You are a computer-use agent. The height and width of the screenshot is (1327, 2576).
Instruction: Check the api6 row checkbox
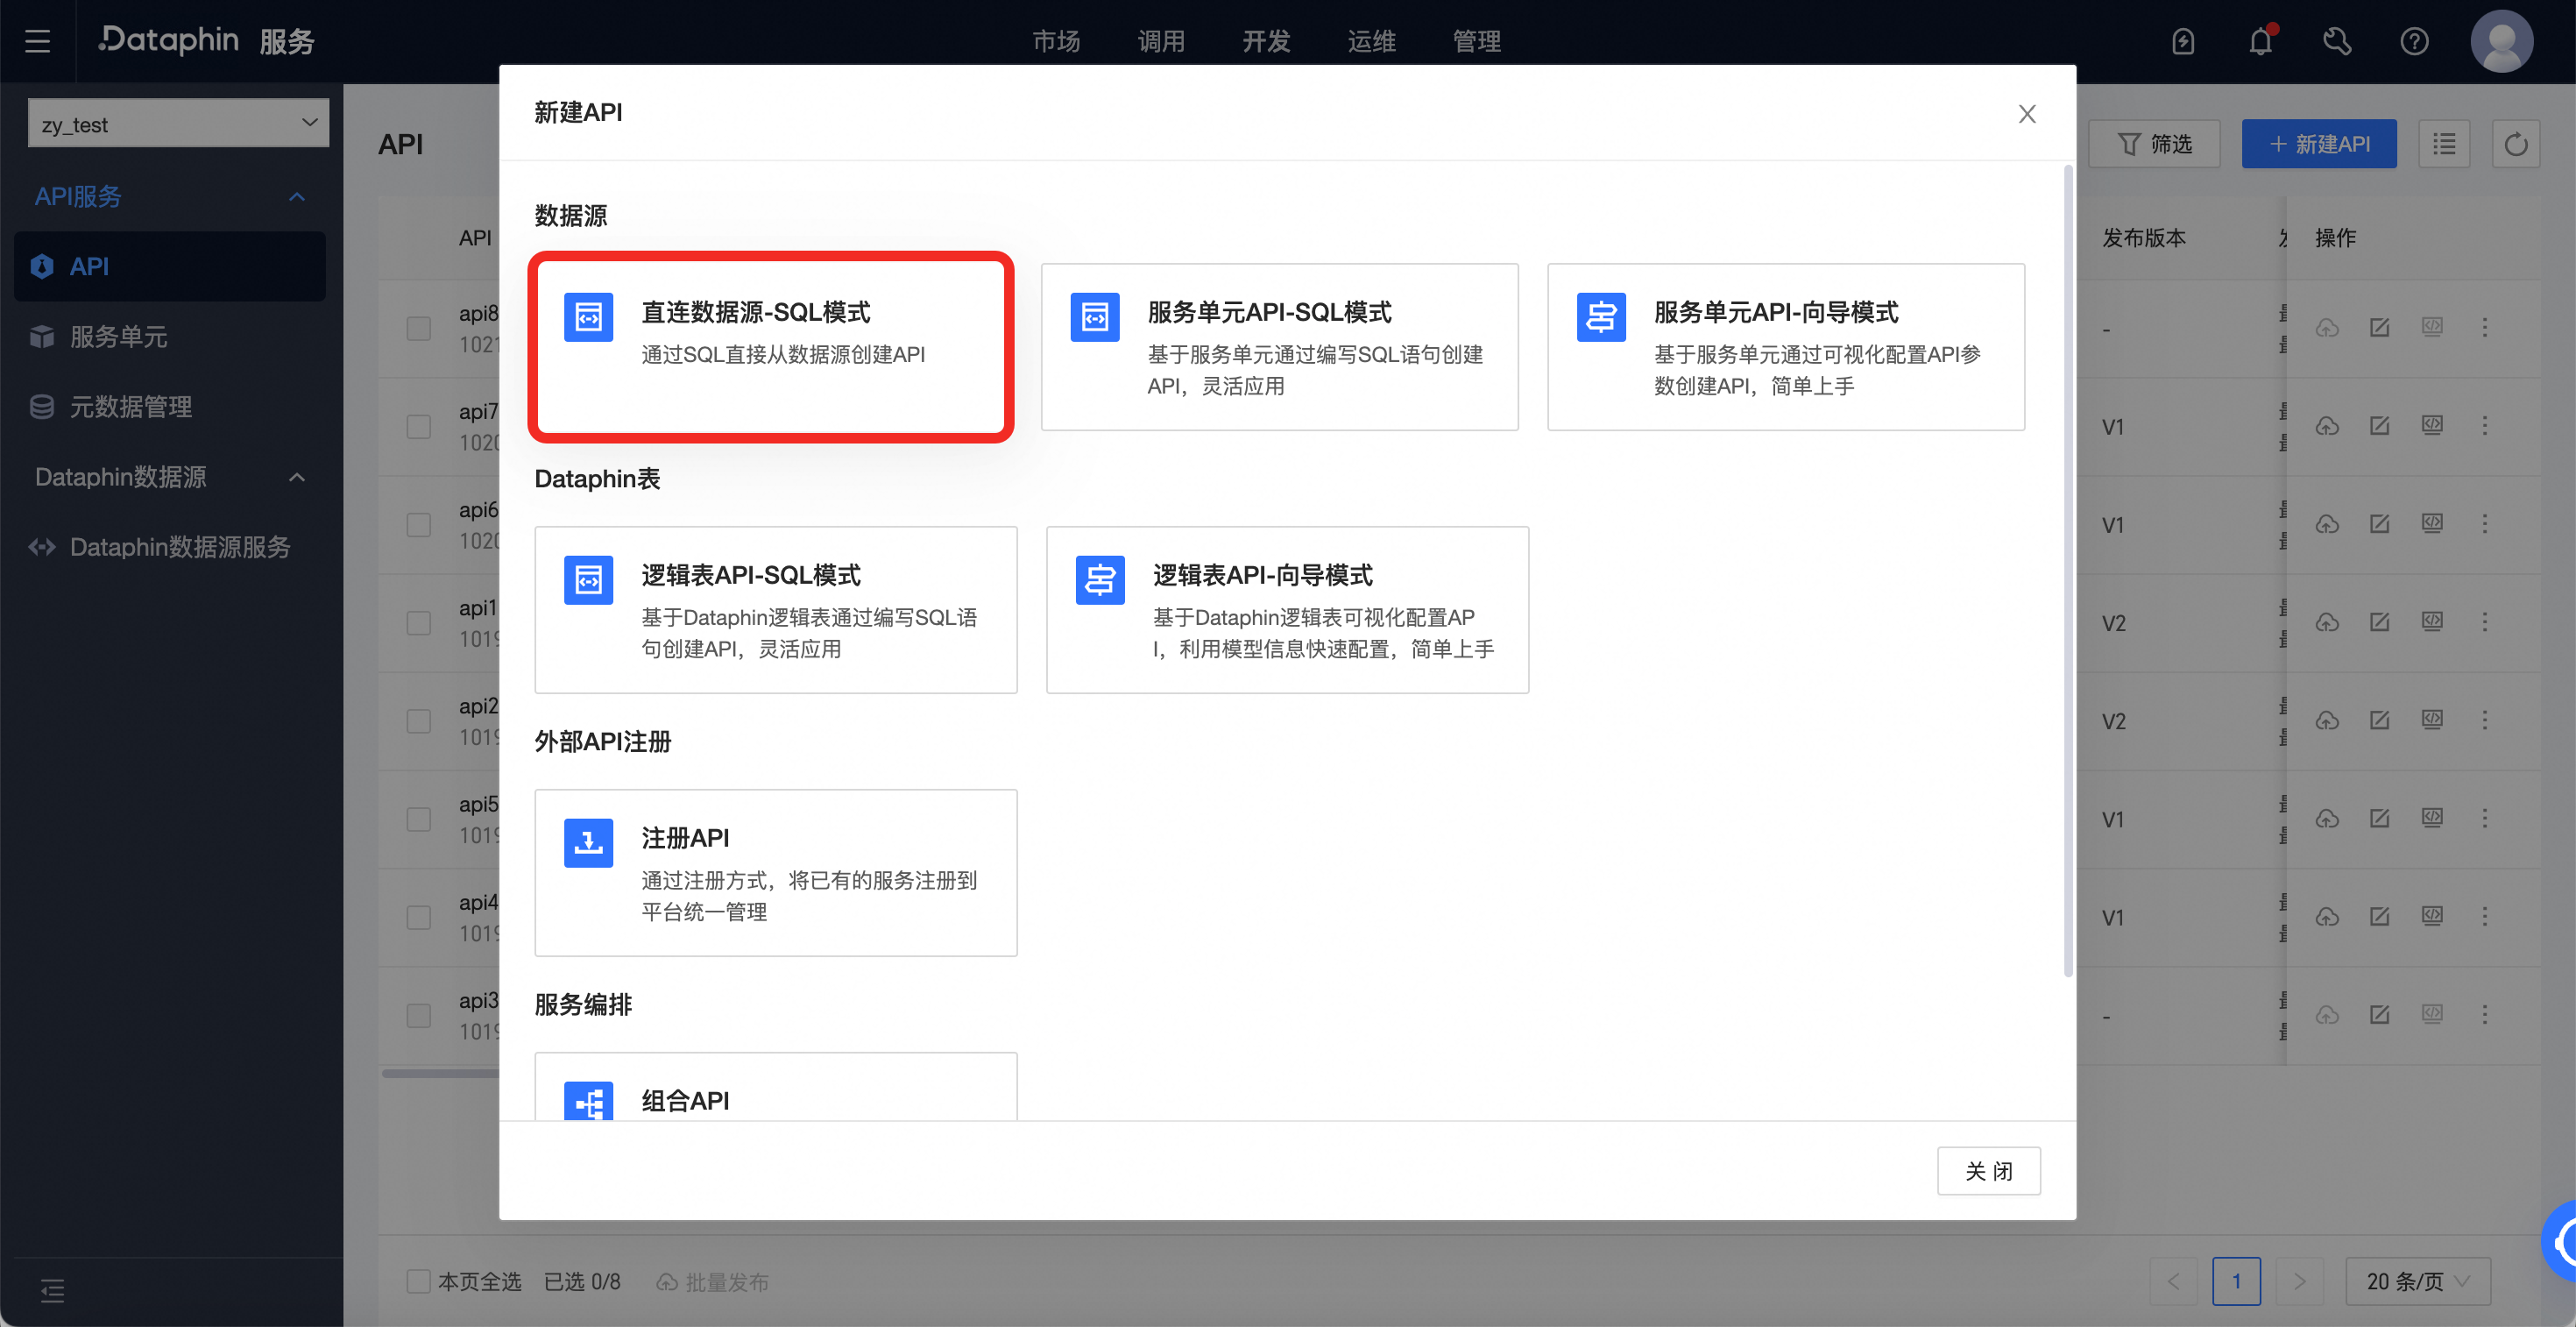418,524
